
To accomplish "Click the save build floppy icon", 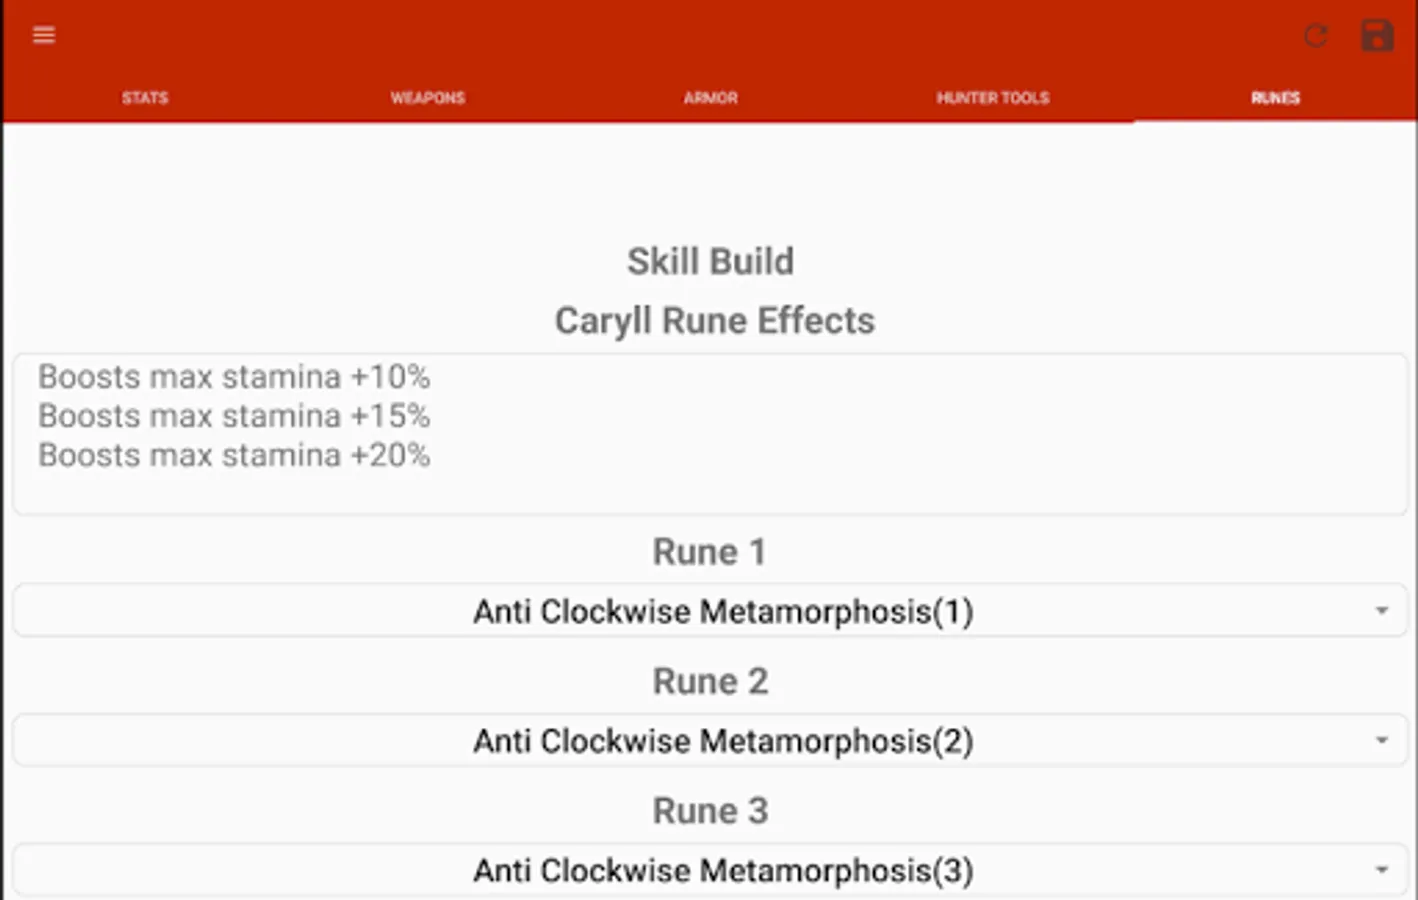I will point(1377,36).
